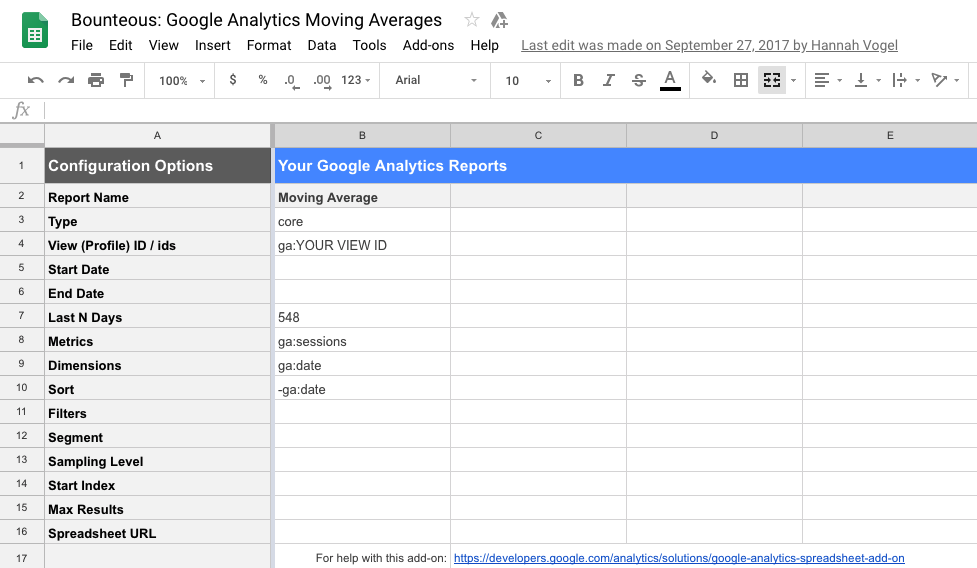Select the 'Moving Average' cell

pyautogui.click(x=362, y=197)
